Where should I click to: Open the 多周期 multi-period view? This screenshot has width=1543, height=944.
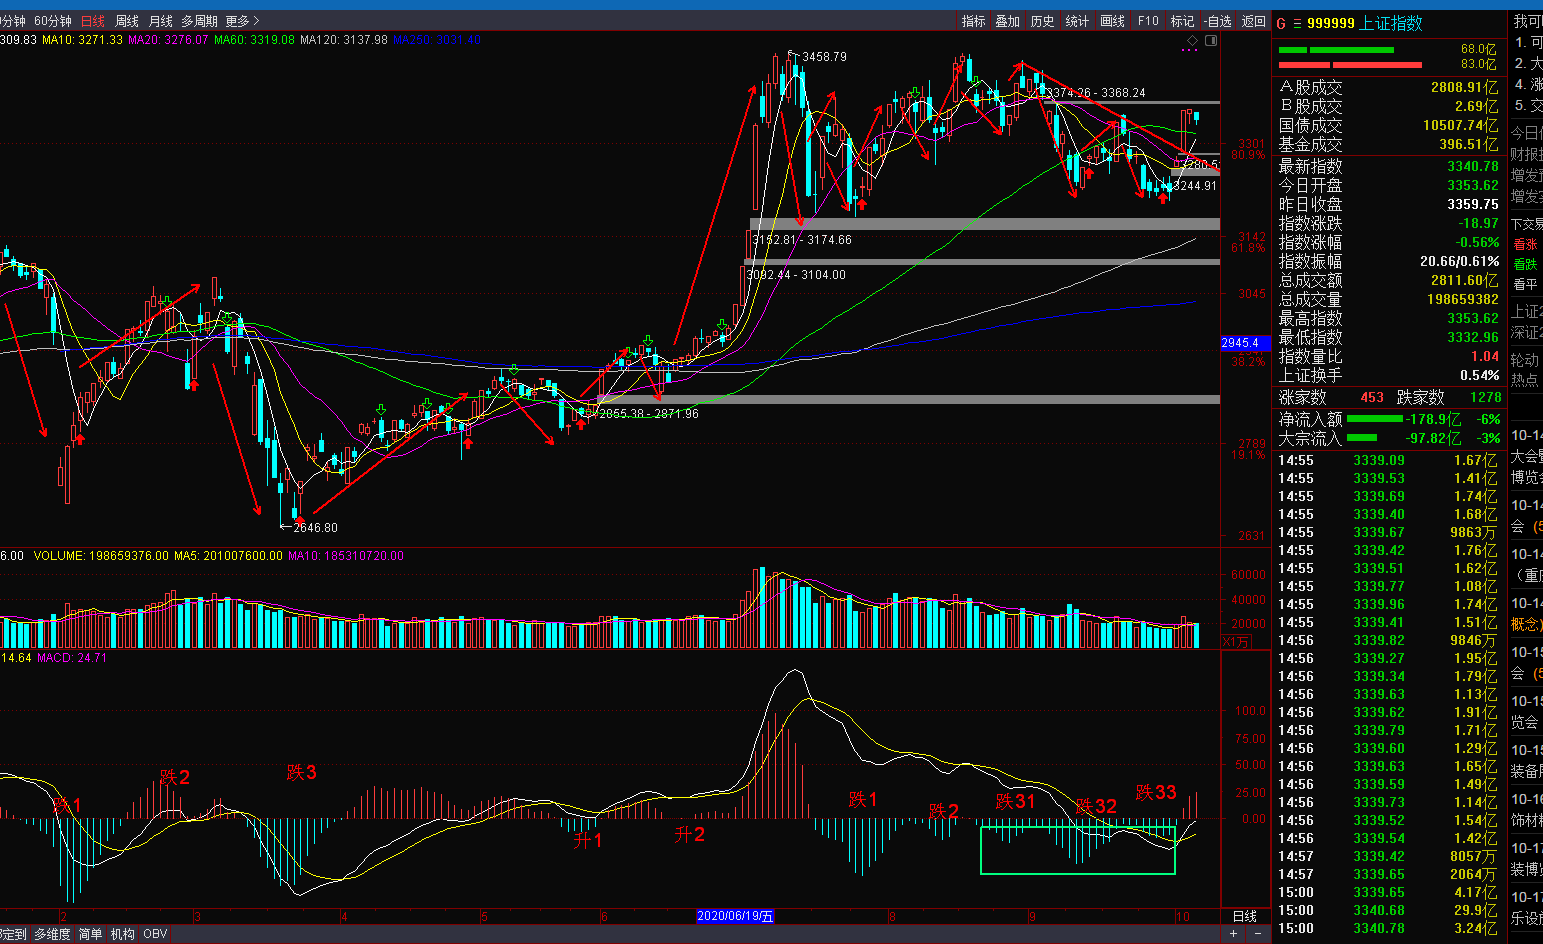point(199,21)
